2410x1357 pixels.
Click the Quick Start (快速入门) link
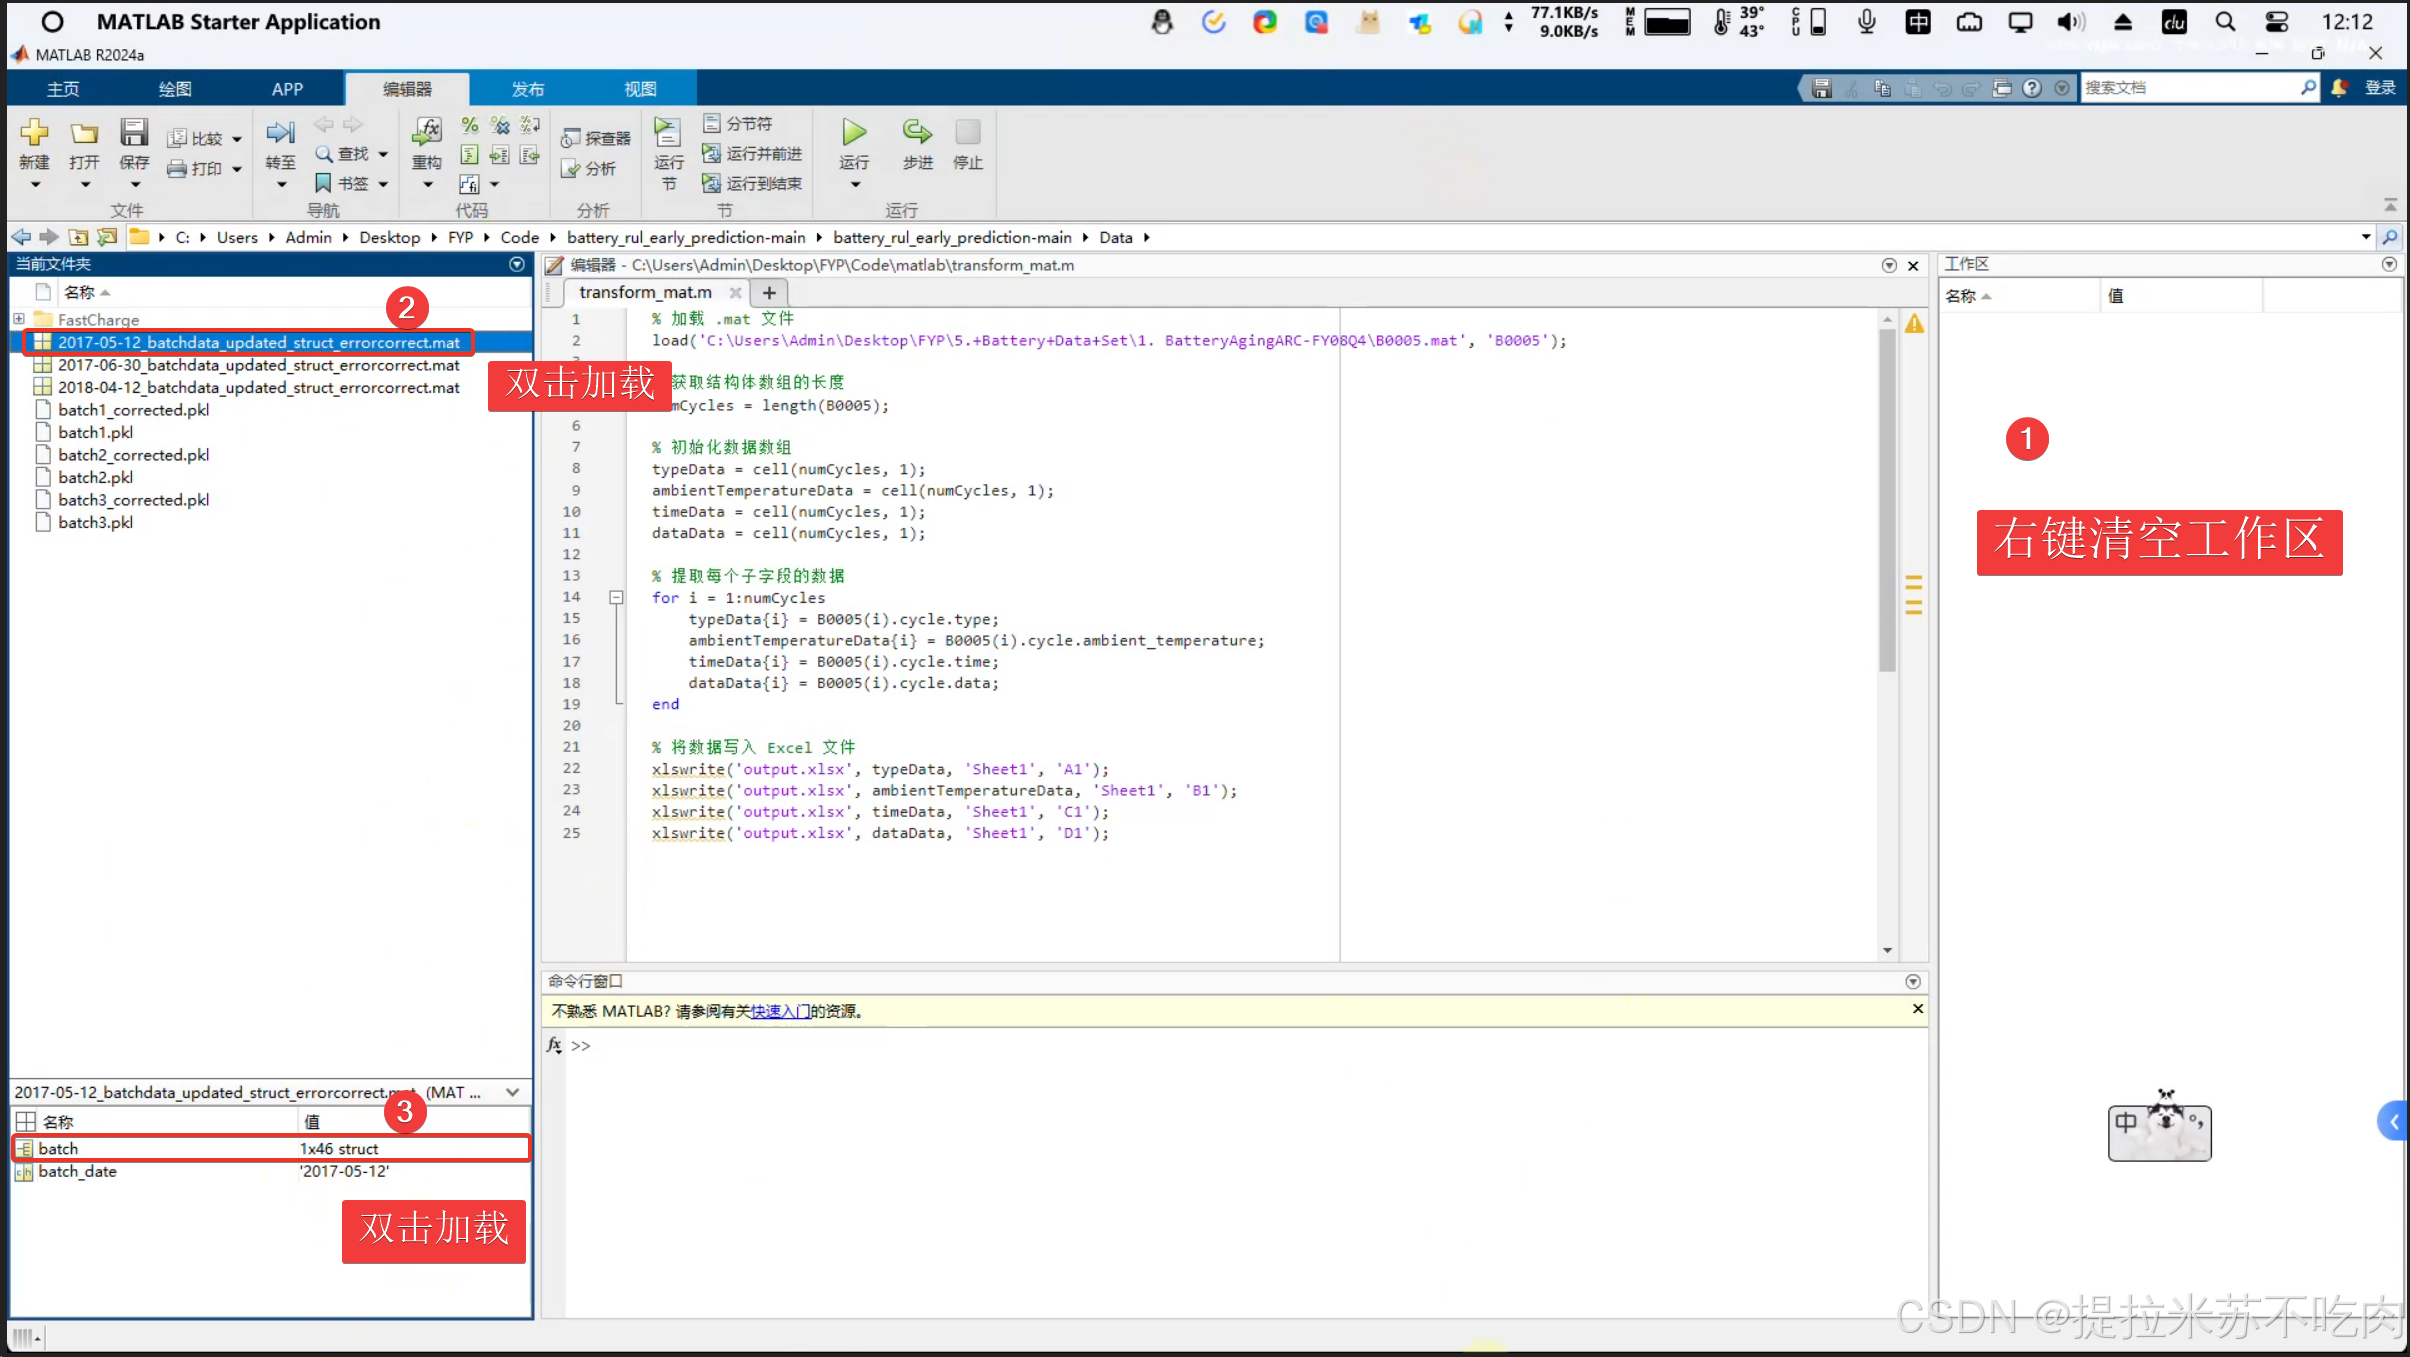coord(781,1011)
